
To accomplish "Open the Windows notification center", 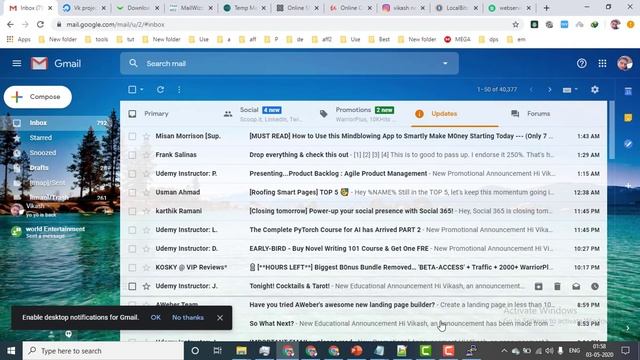I will click(x=625, y=351).
